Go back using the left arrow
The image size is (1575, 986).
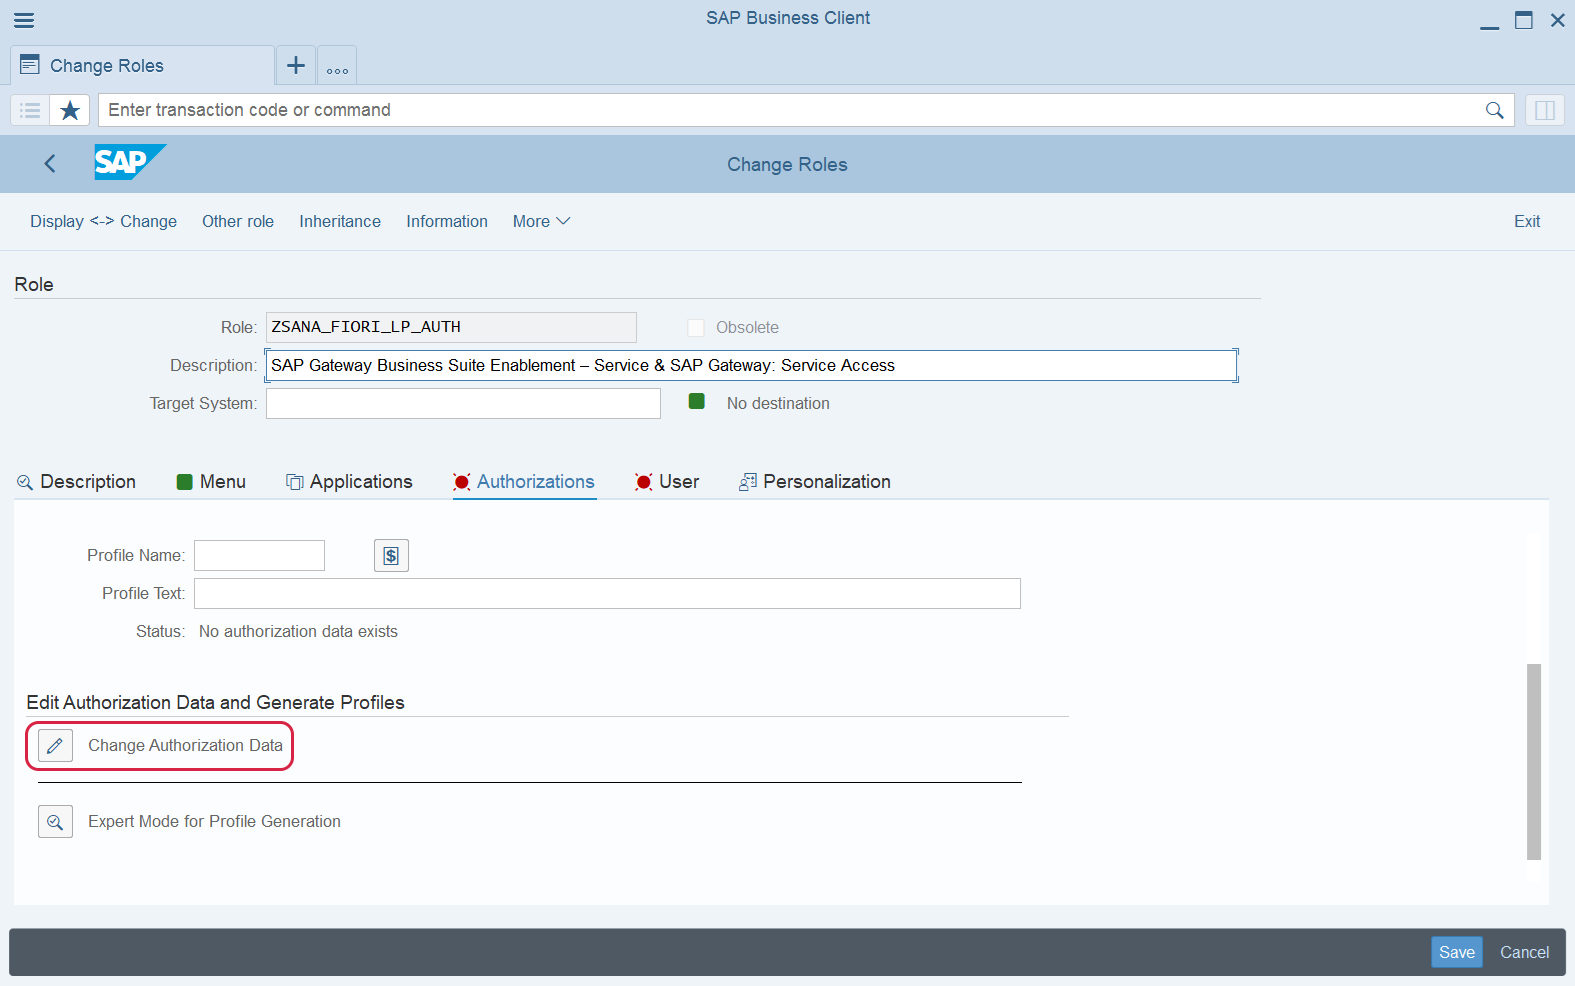pos(50,164)
